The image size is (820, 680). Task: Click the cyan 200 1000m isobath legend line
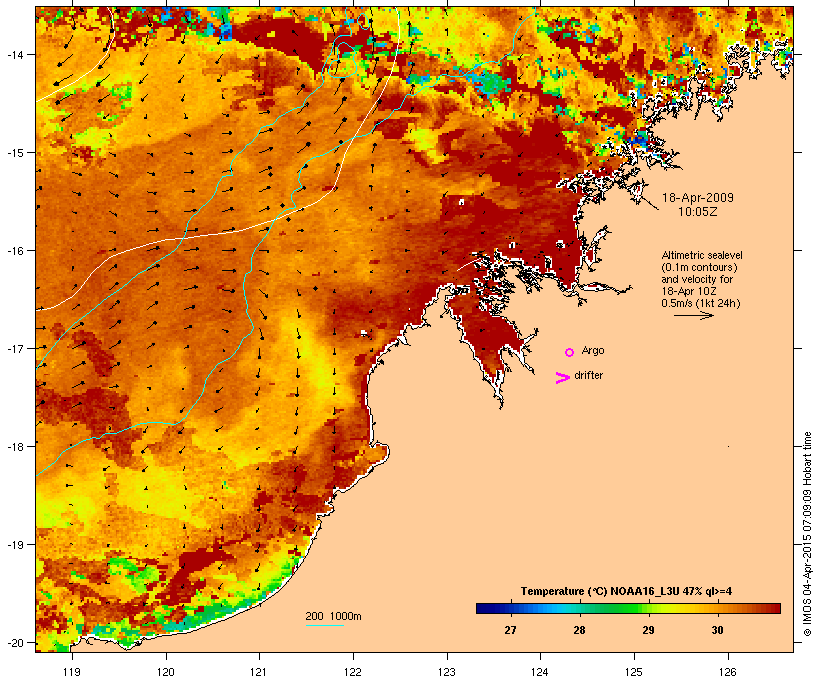325,626
